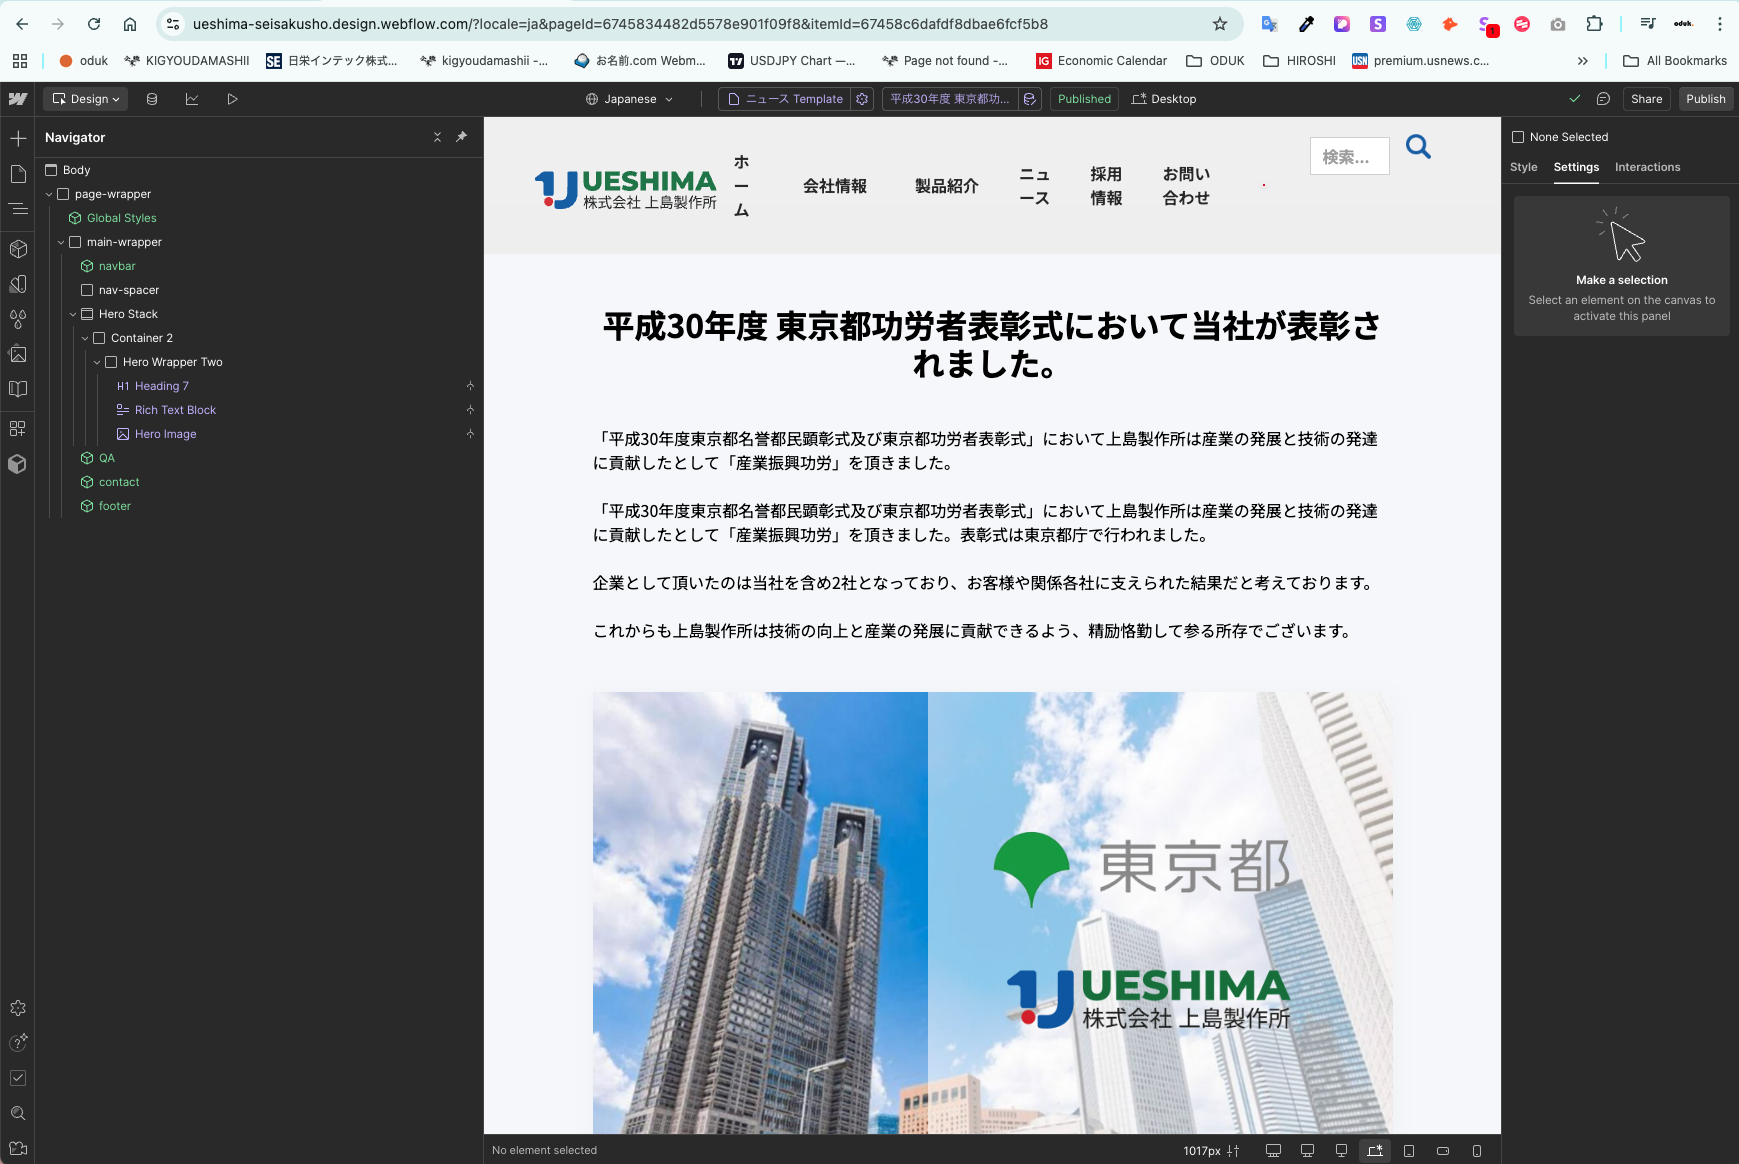Open the Design mode dropdown
The width and height of the screenshot is (1739, 1164).
coord(86,99)
